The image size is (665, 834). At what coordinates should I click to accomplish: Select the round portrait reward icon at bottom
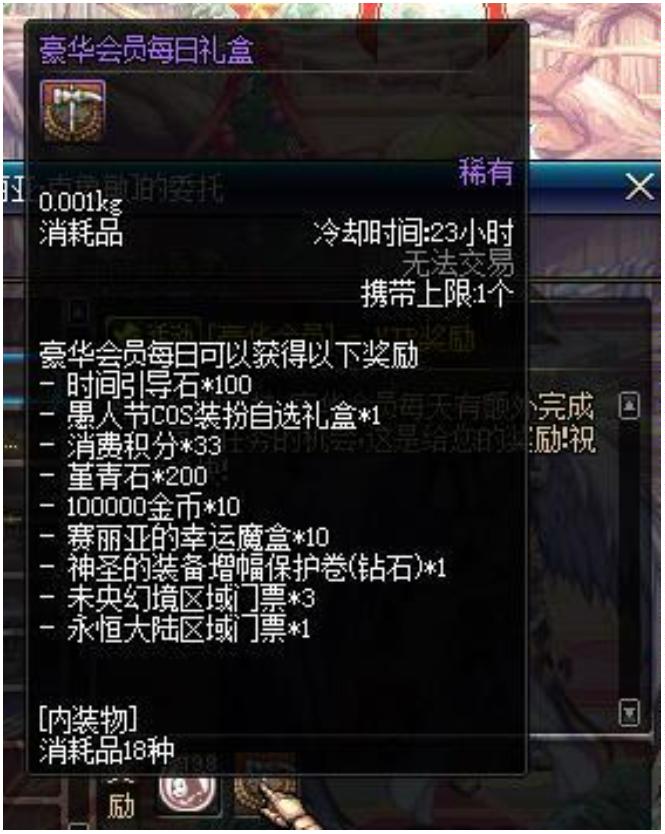point(188,791)
